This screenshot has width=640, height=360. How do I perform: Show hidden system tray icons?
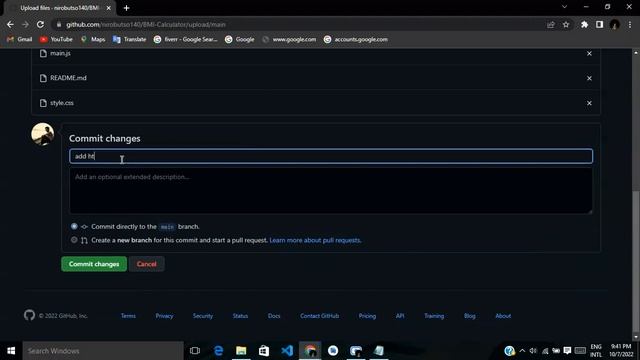522,351
